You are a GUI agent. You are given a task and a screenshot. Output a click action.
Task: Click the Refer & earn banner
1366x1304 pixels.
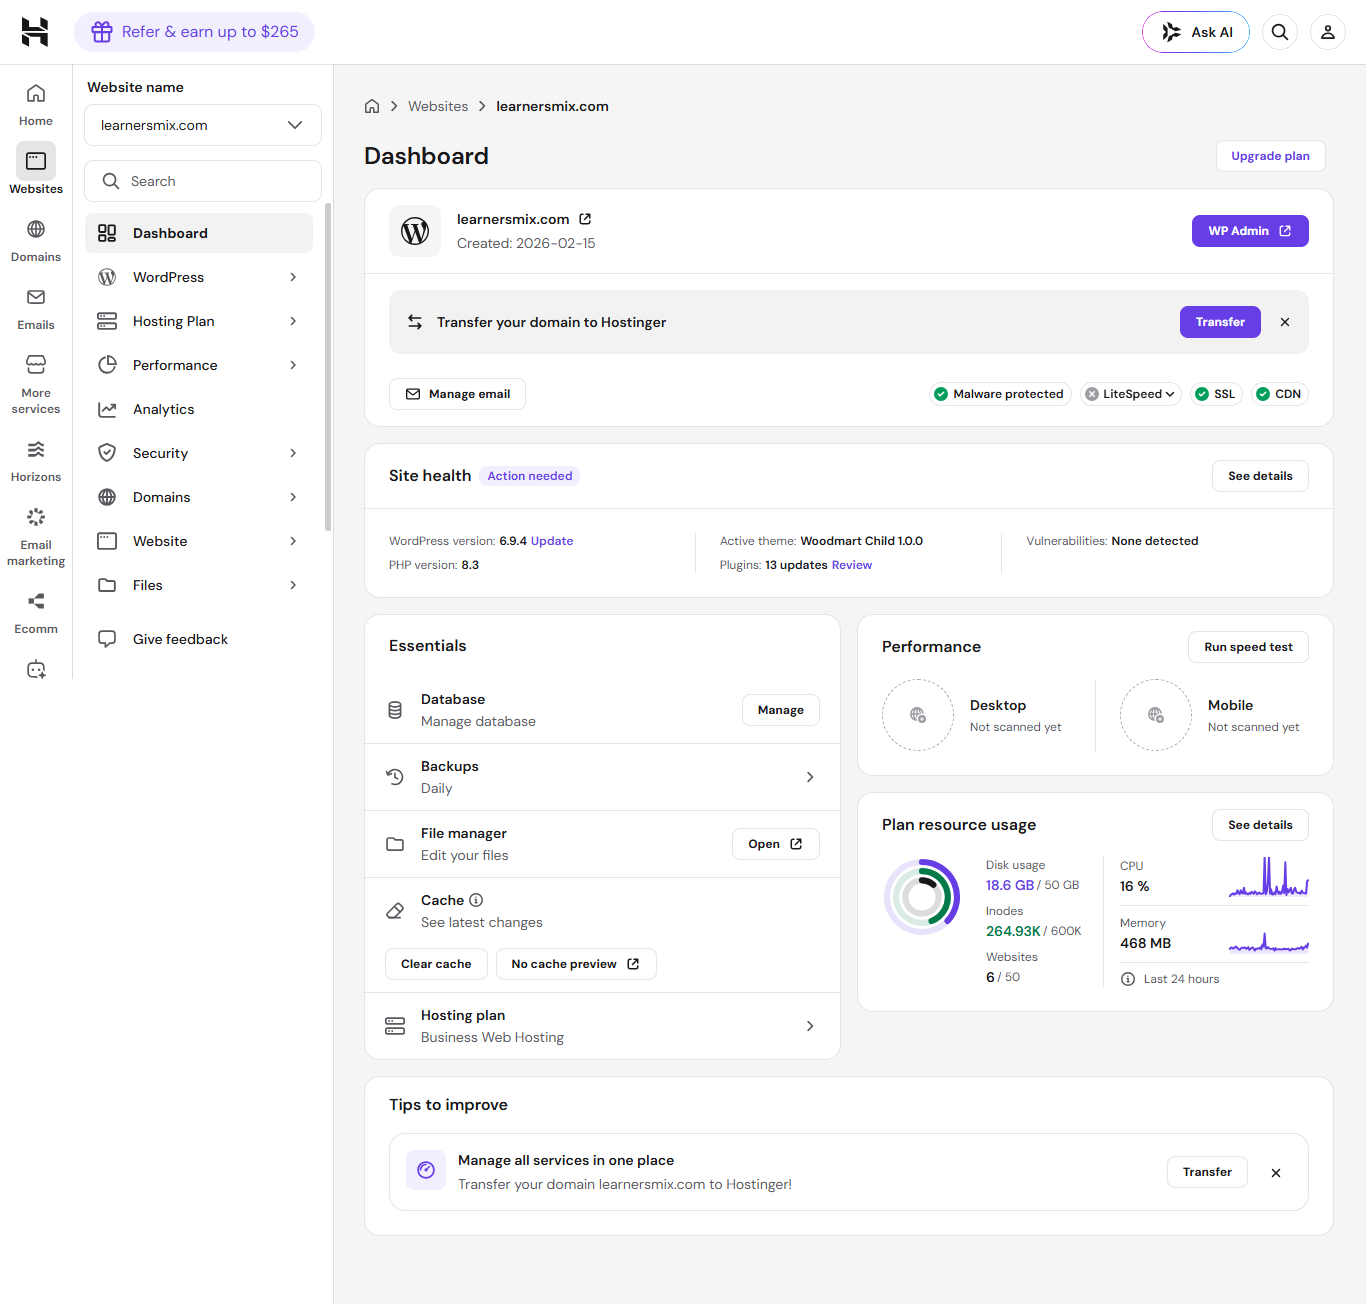click(194, 32)
